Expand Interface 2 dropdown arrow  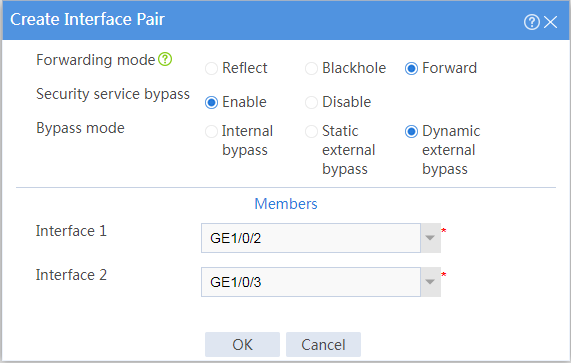430,282
